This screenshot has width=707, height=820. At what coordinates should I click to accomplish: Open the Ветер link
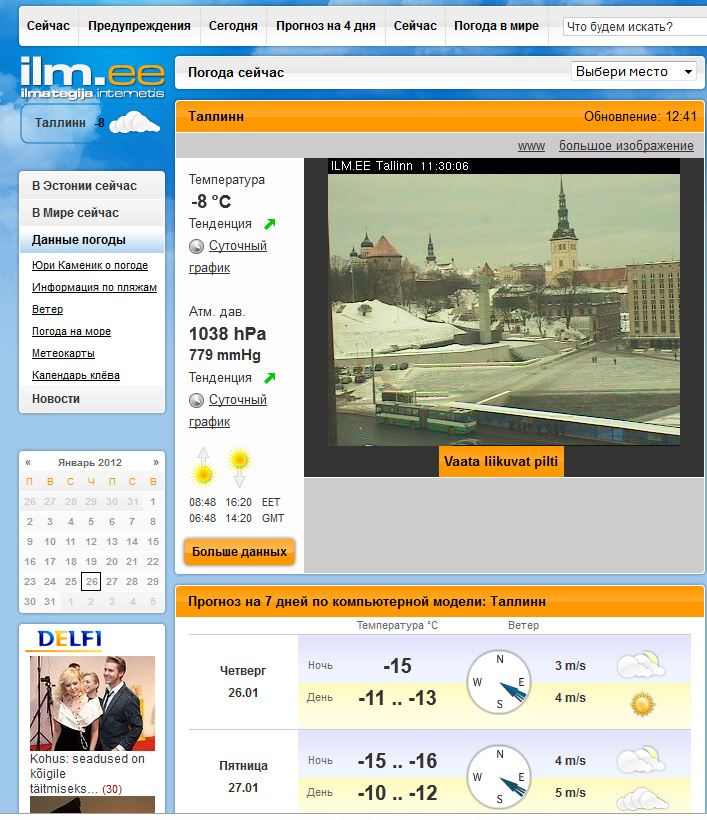pyautogui.click(x=48, y=309)
